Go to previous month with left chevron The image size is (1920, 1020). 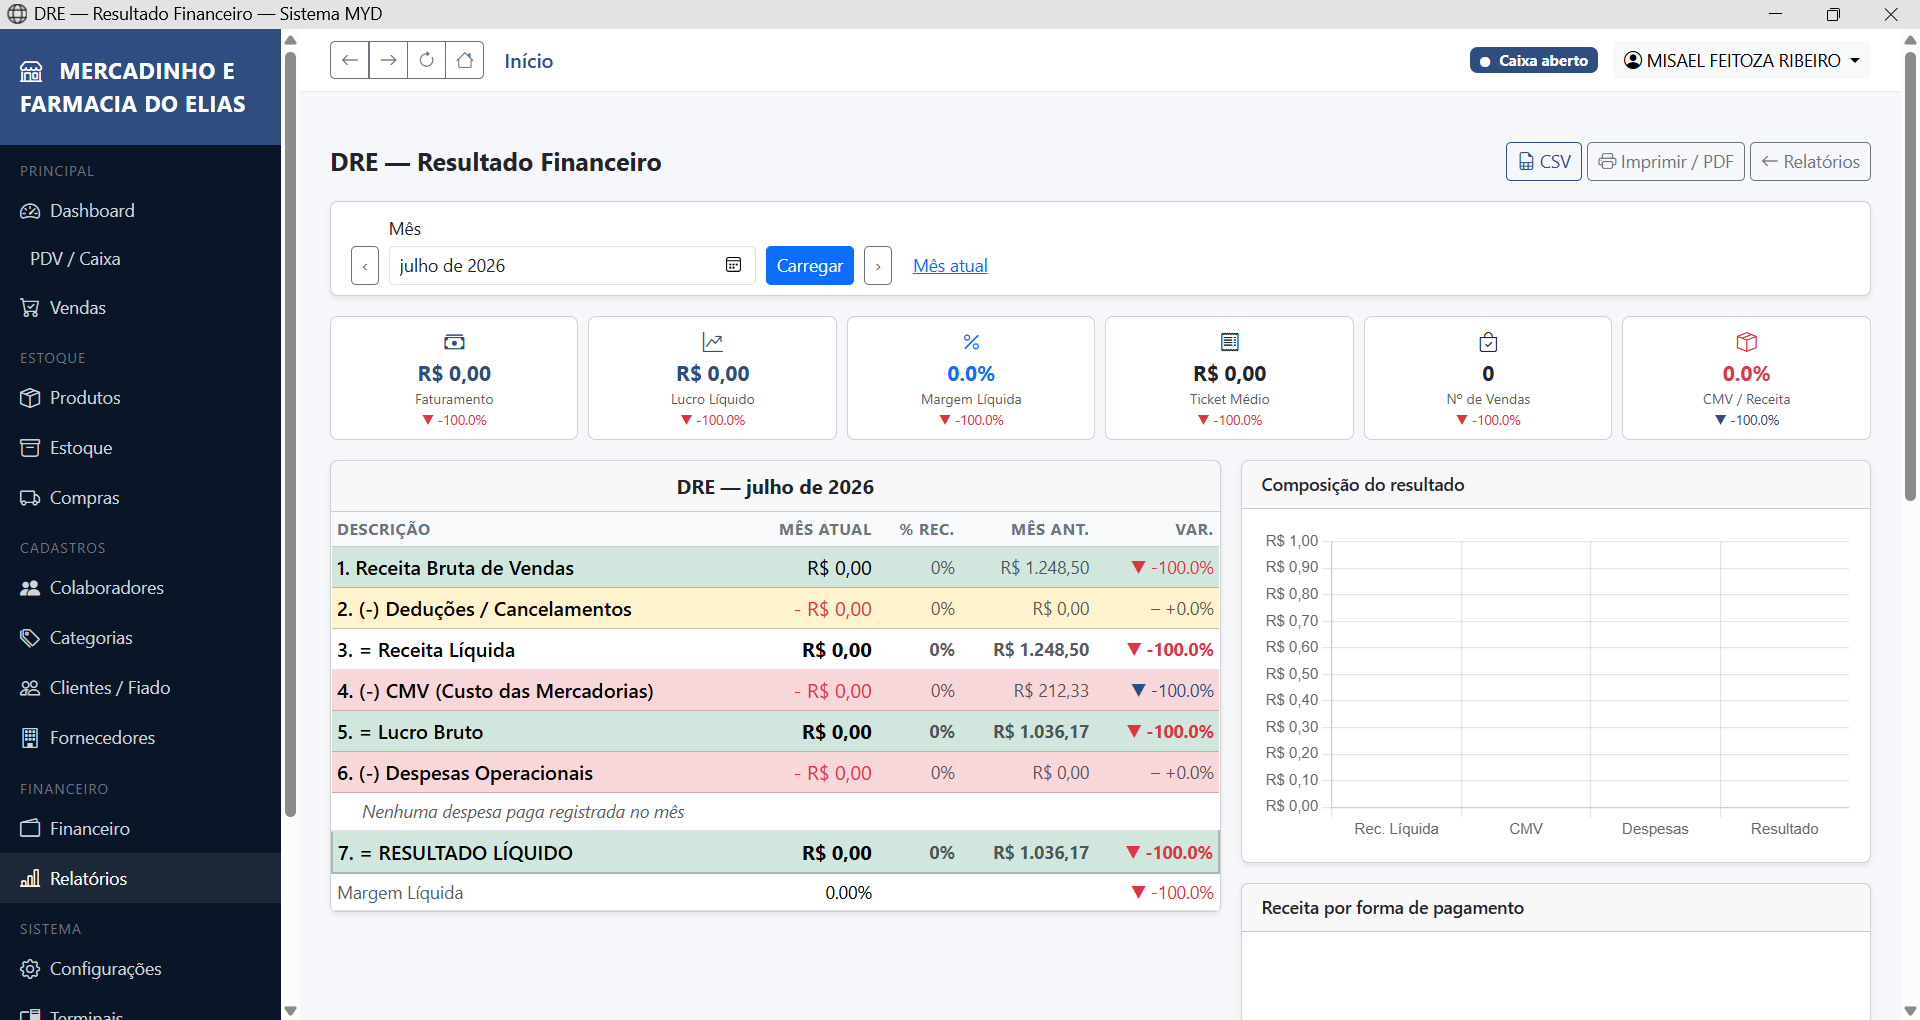pos(365,266)
